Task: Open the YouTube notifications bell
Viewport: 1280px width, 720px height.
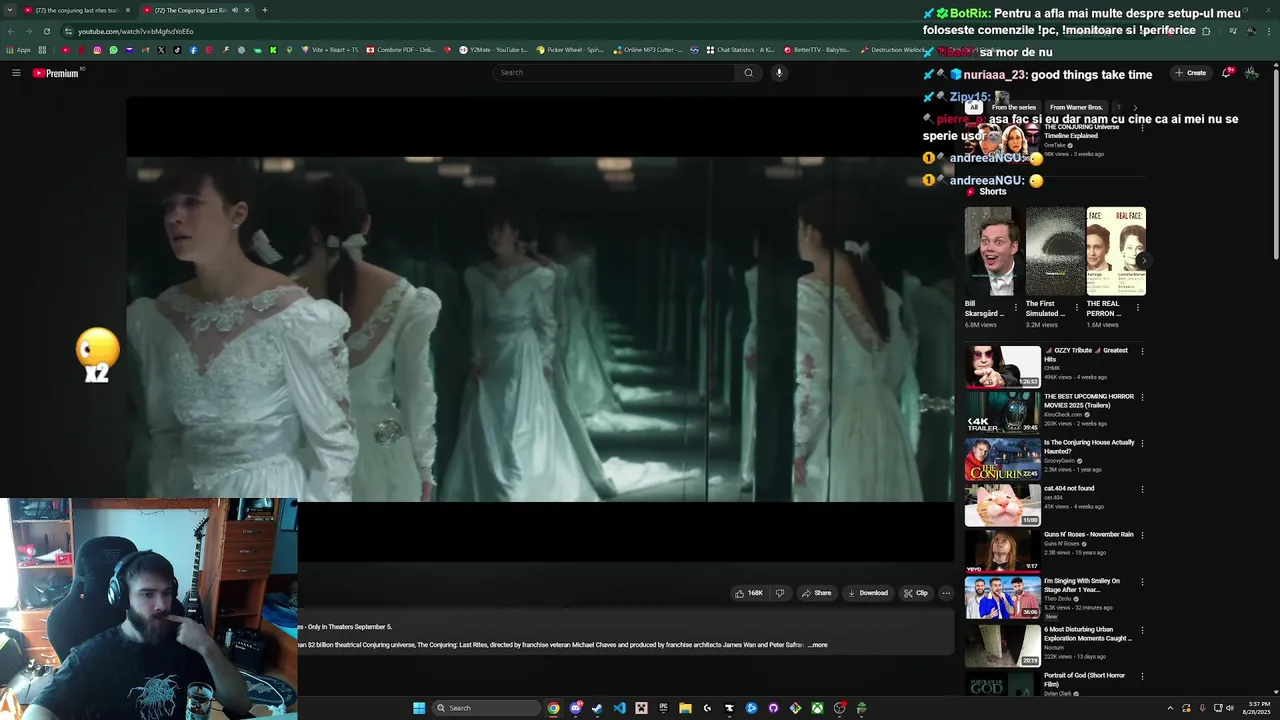Action: [x=1227, y=73]
